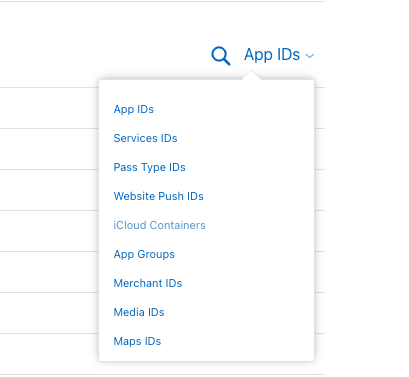Select the Pass Type IDs option
Screen dimensions: 409x377
(149, 167)
